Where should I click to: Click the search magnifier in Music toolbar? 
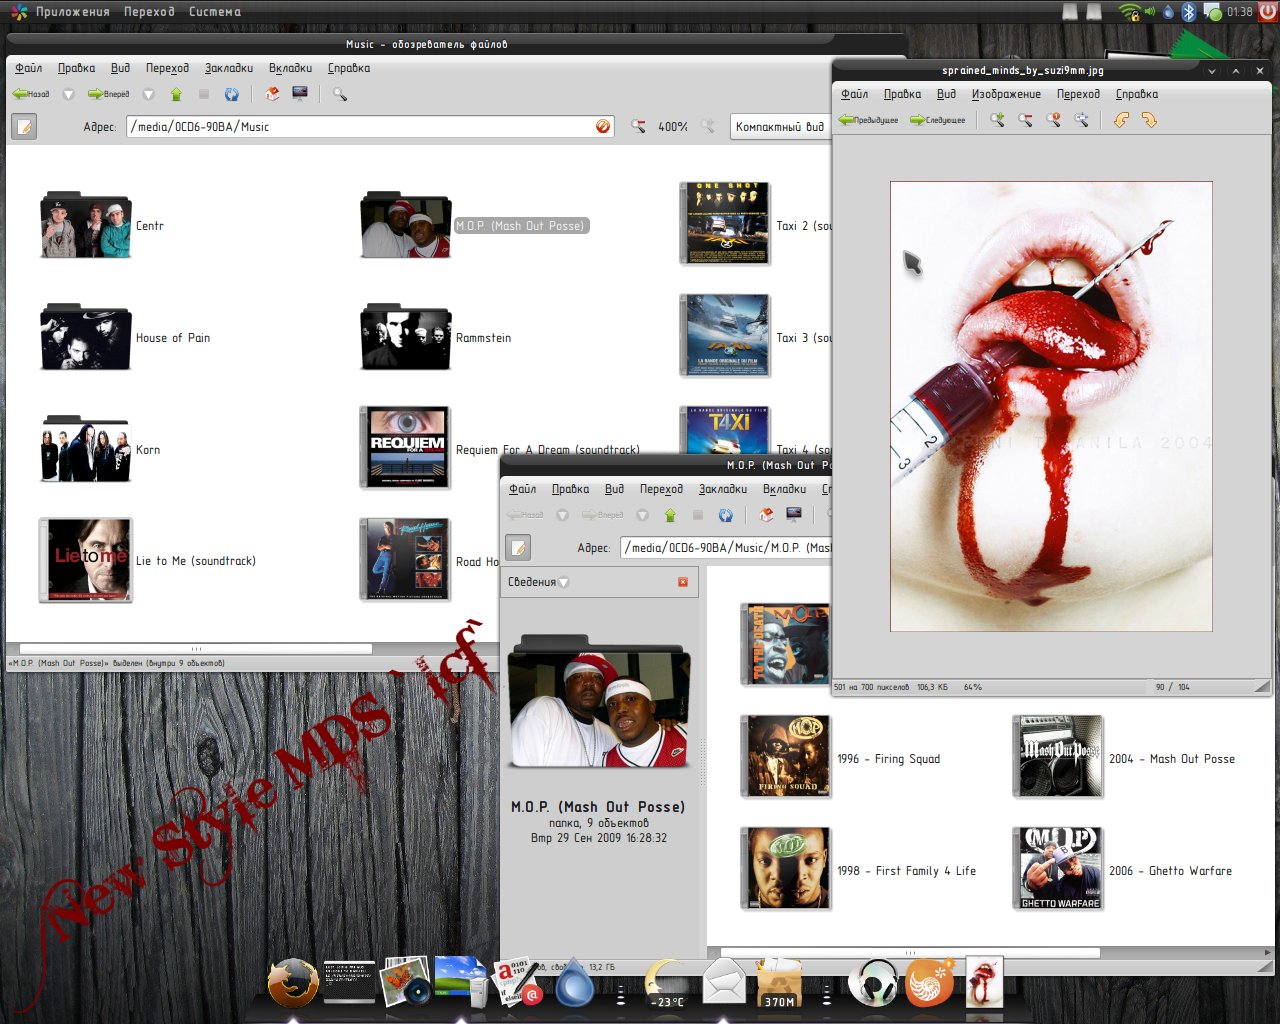[340, 94]
